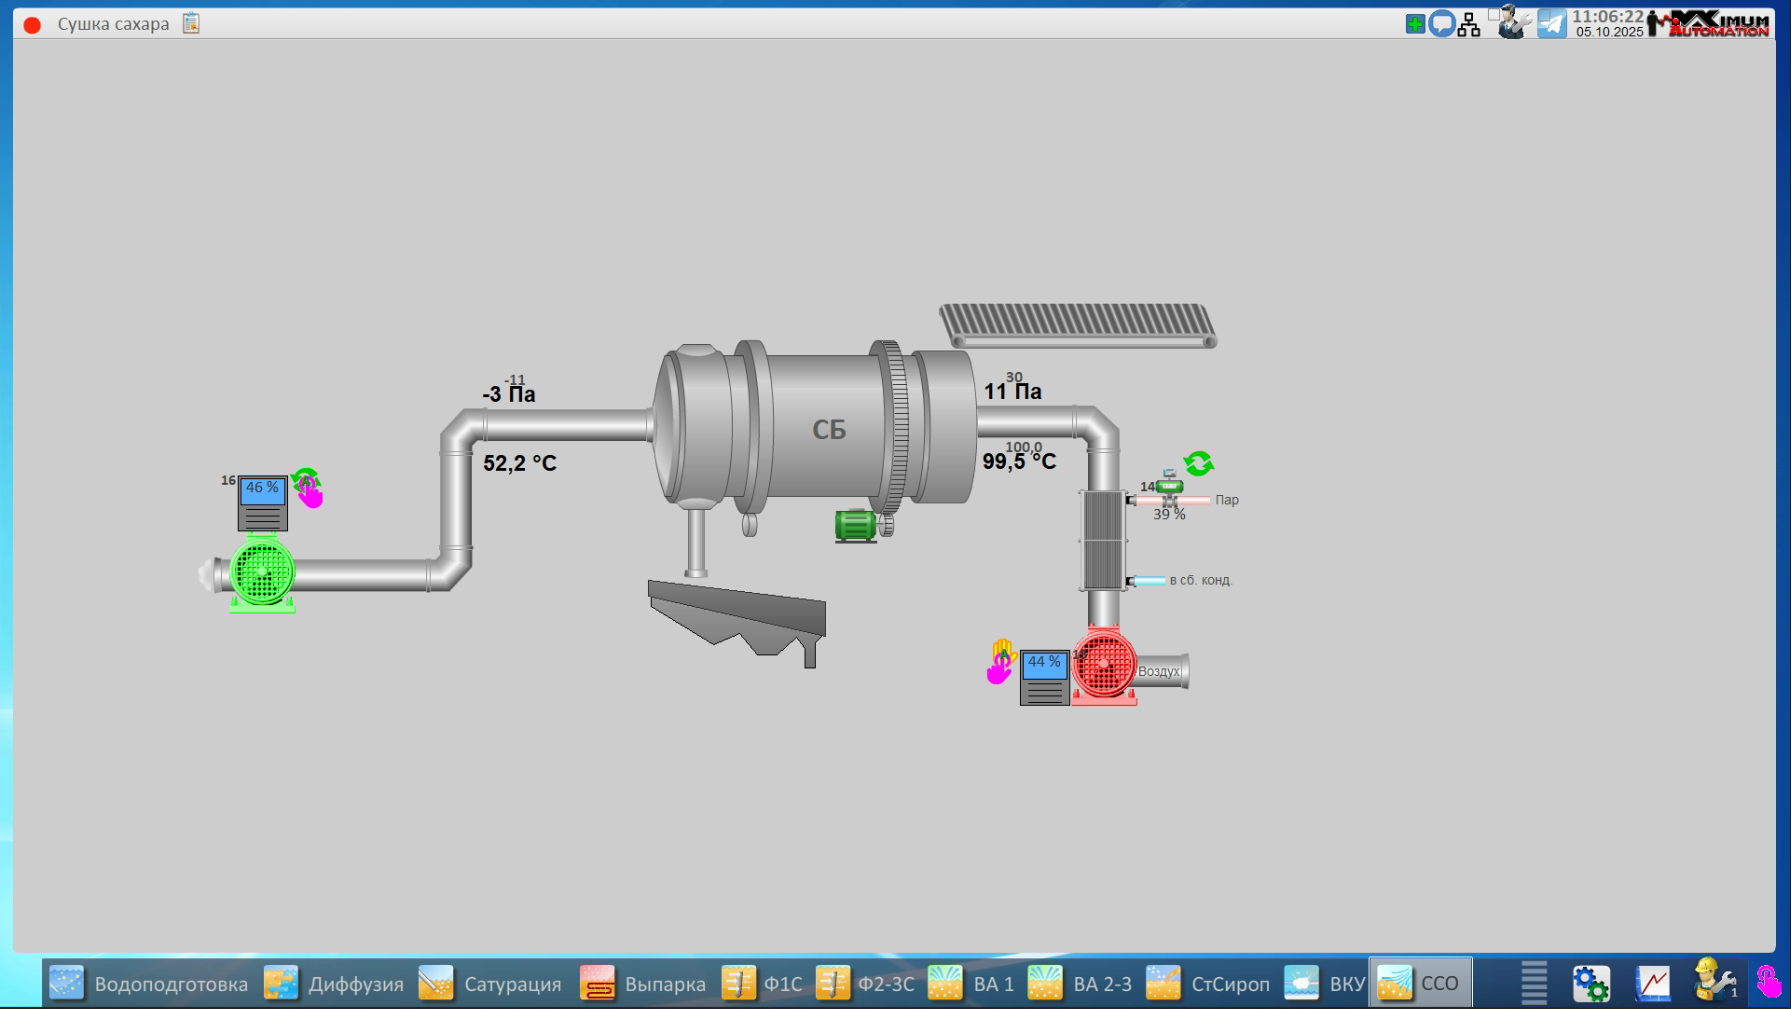Expand the striped list menu in bottom bar
This screenshot has height=1009, width=1791.
(x=1534, y=983)
